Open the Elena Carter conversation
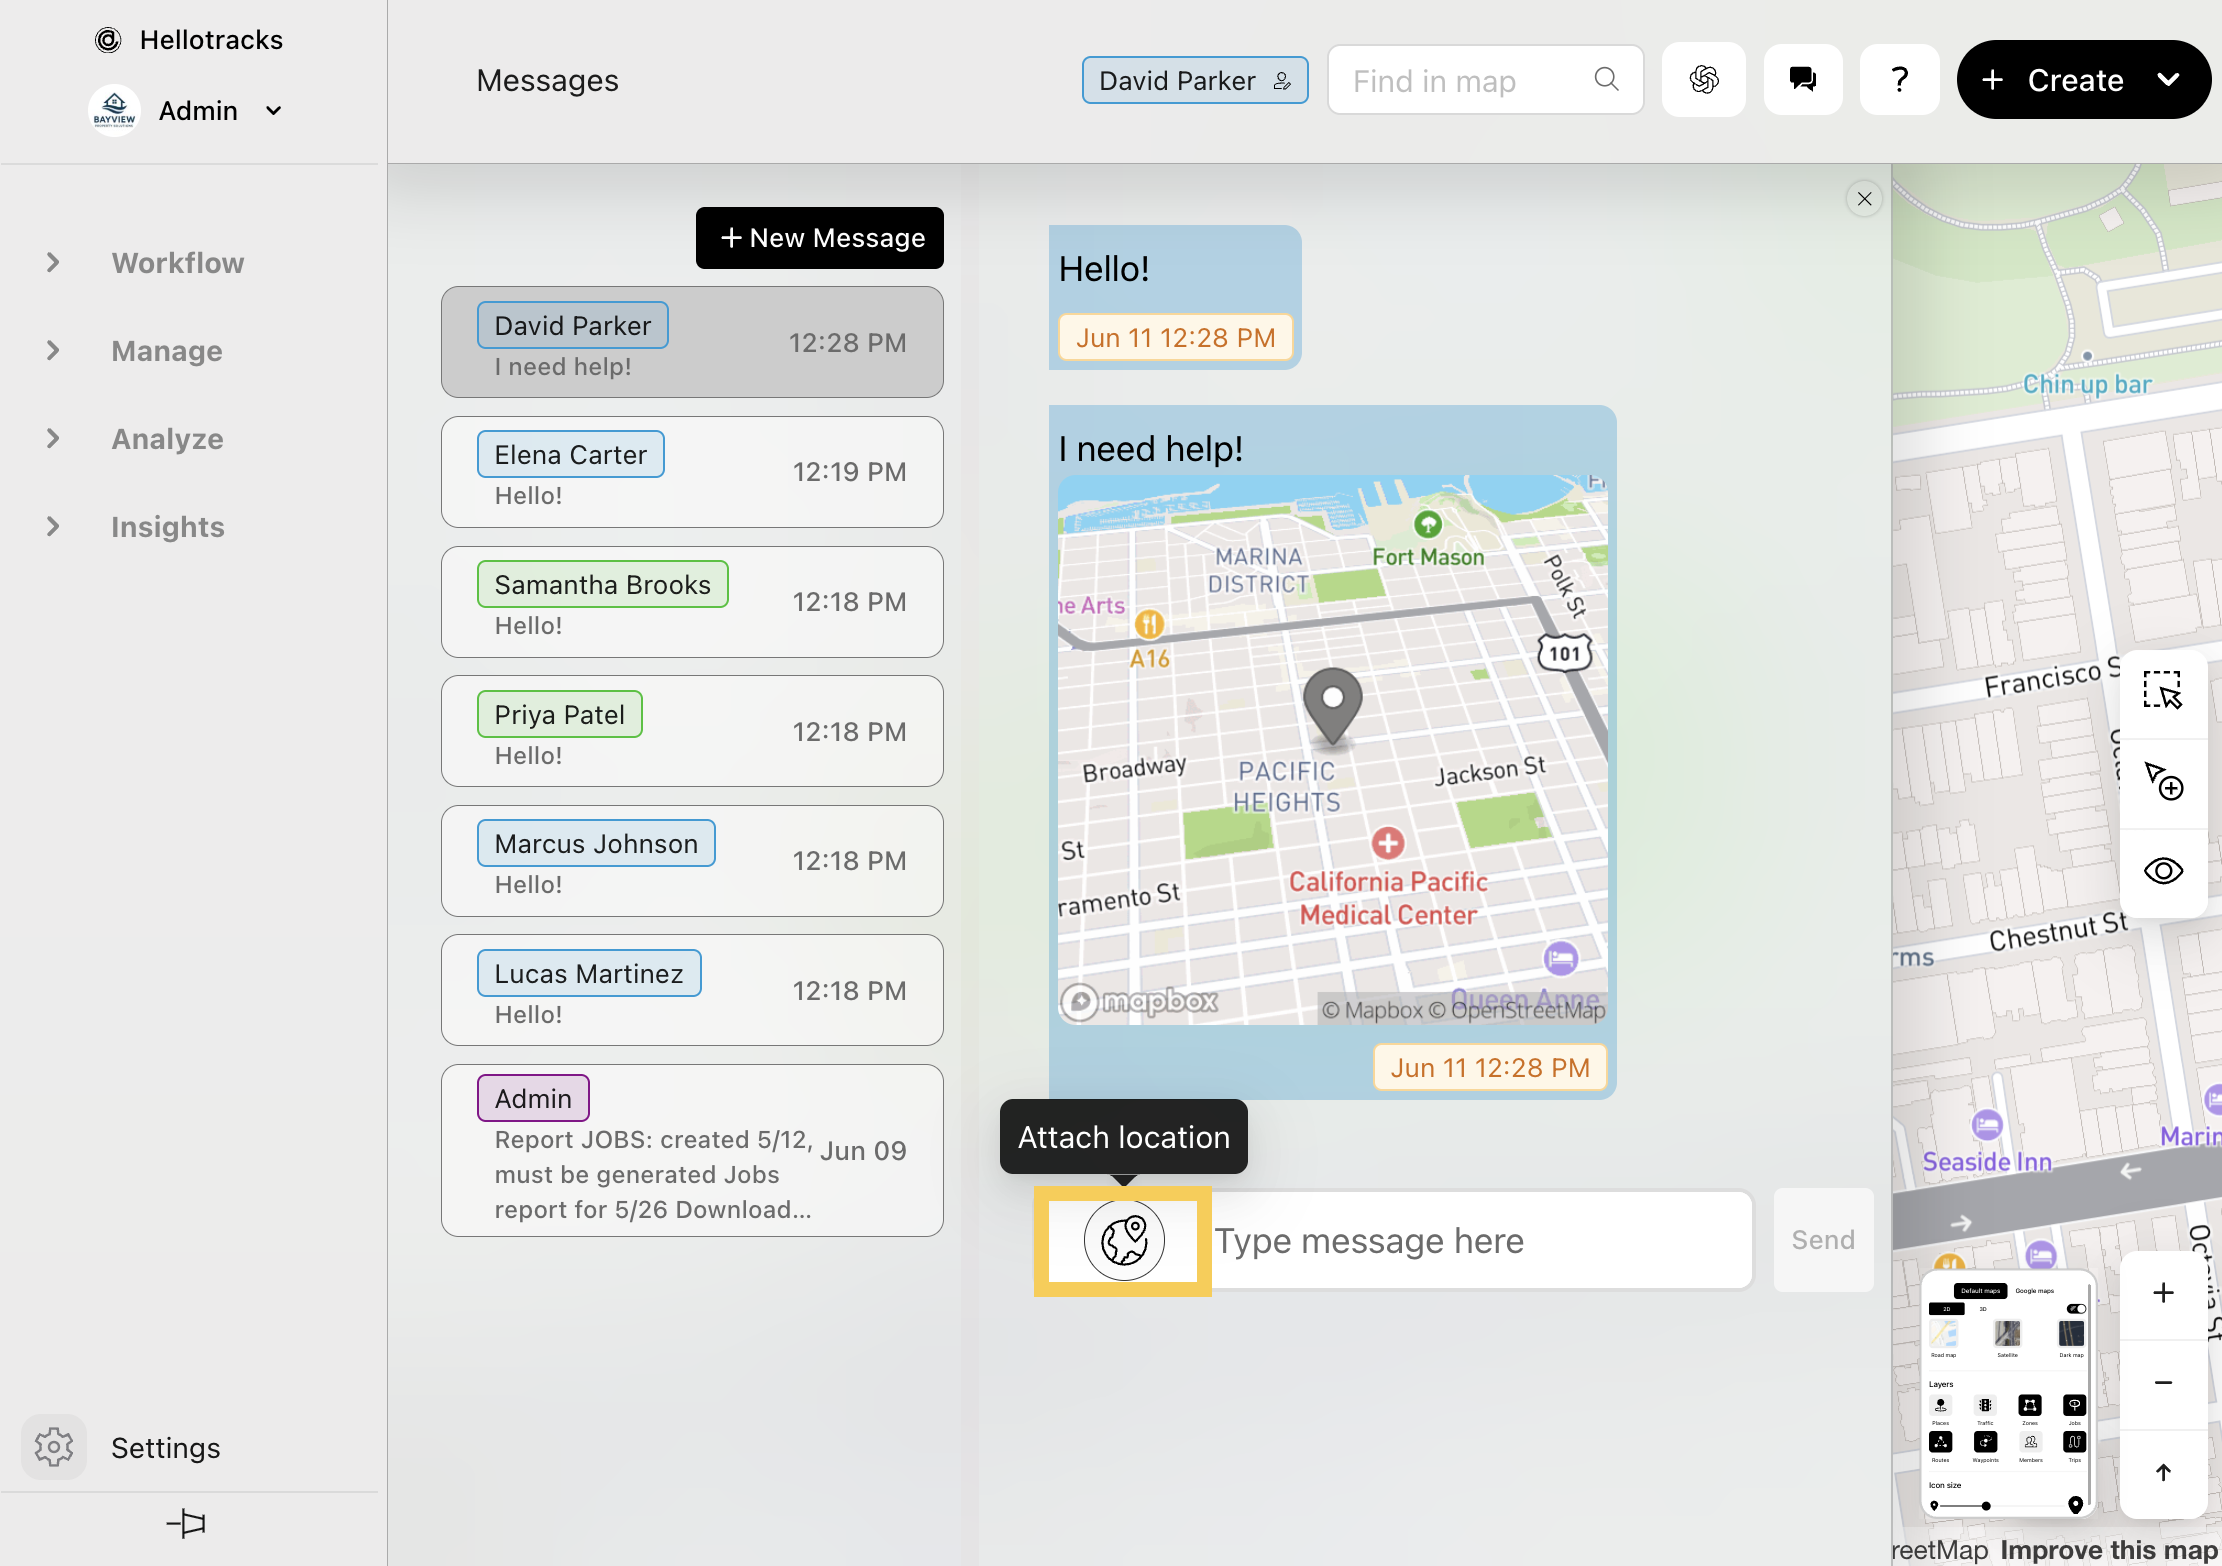The width and height of the screenshot is (2222, 1566). 692,472
